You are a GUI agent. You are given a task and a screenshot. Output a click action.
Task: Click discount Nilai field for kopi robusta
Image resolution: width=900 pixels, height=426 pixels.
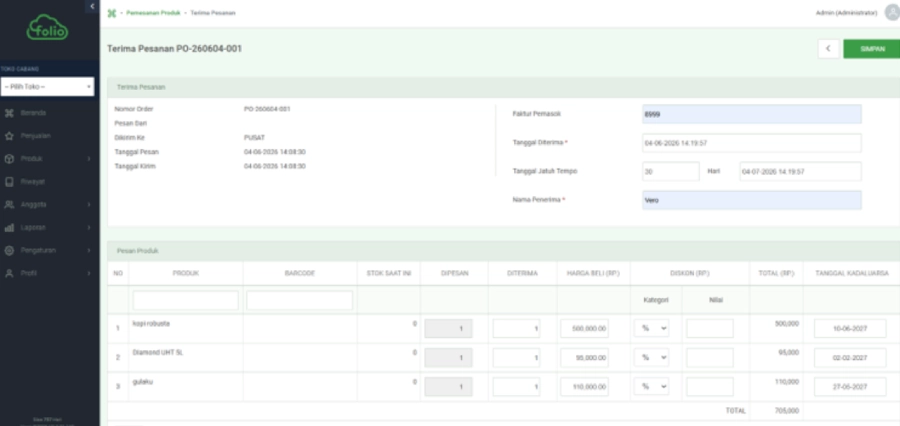(709, 328)
